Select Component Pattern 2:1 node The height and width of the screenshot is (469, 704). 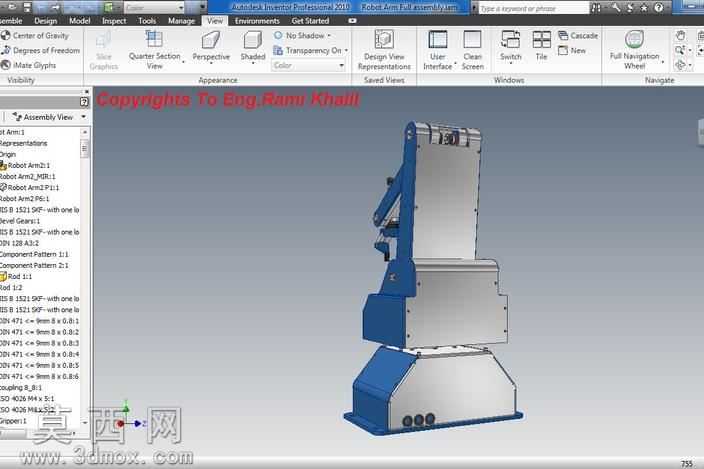pyautogui.click(x=34, y=265)
